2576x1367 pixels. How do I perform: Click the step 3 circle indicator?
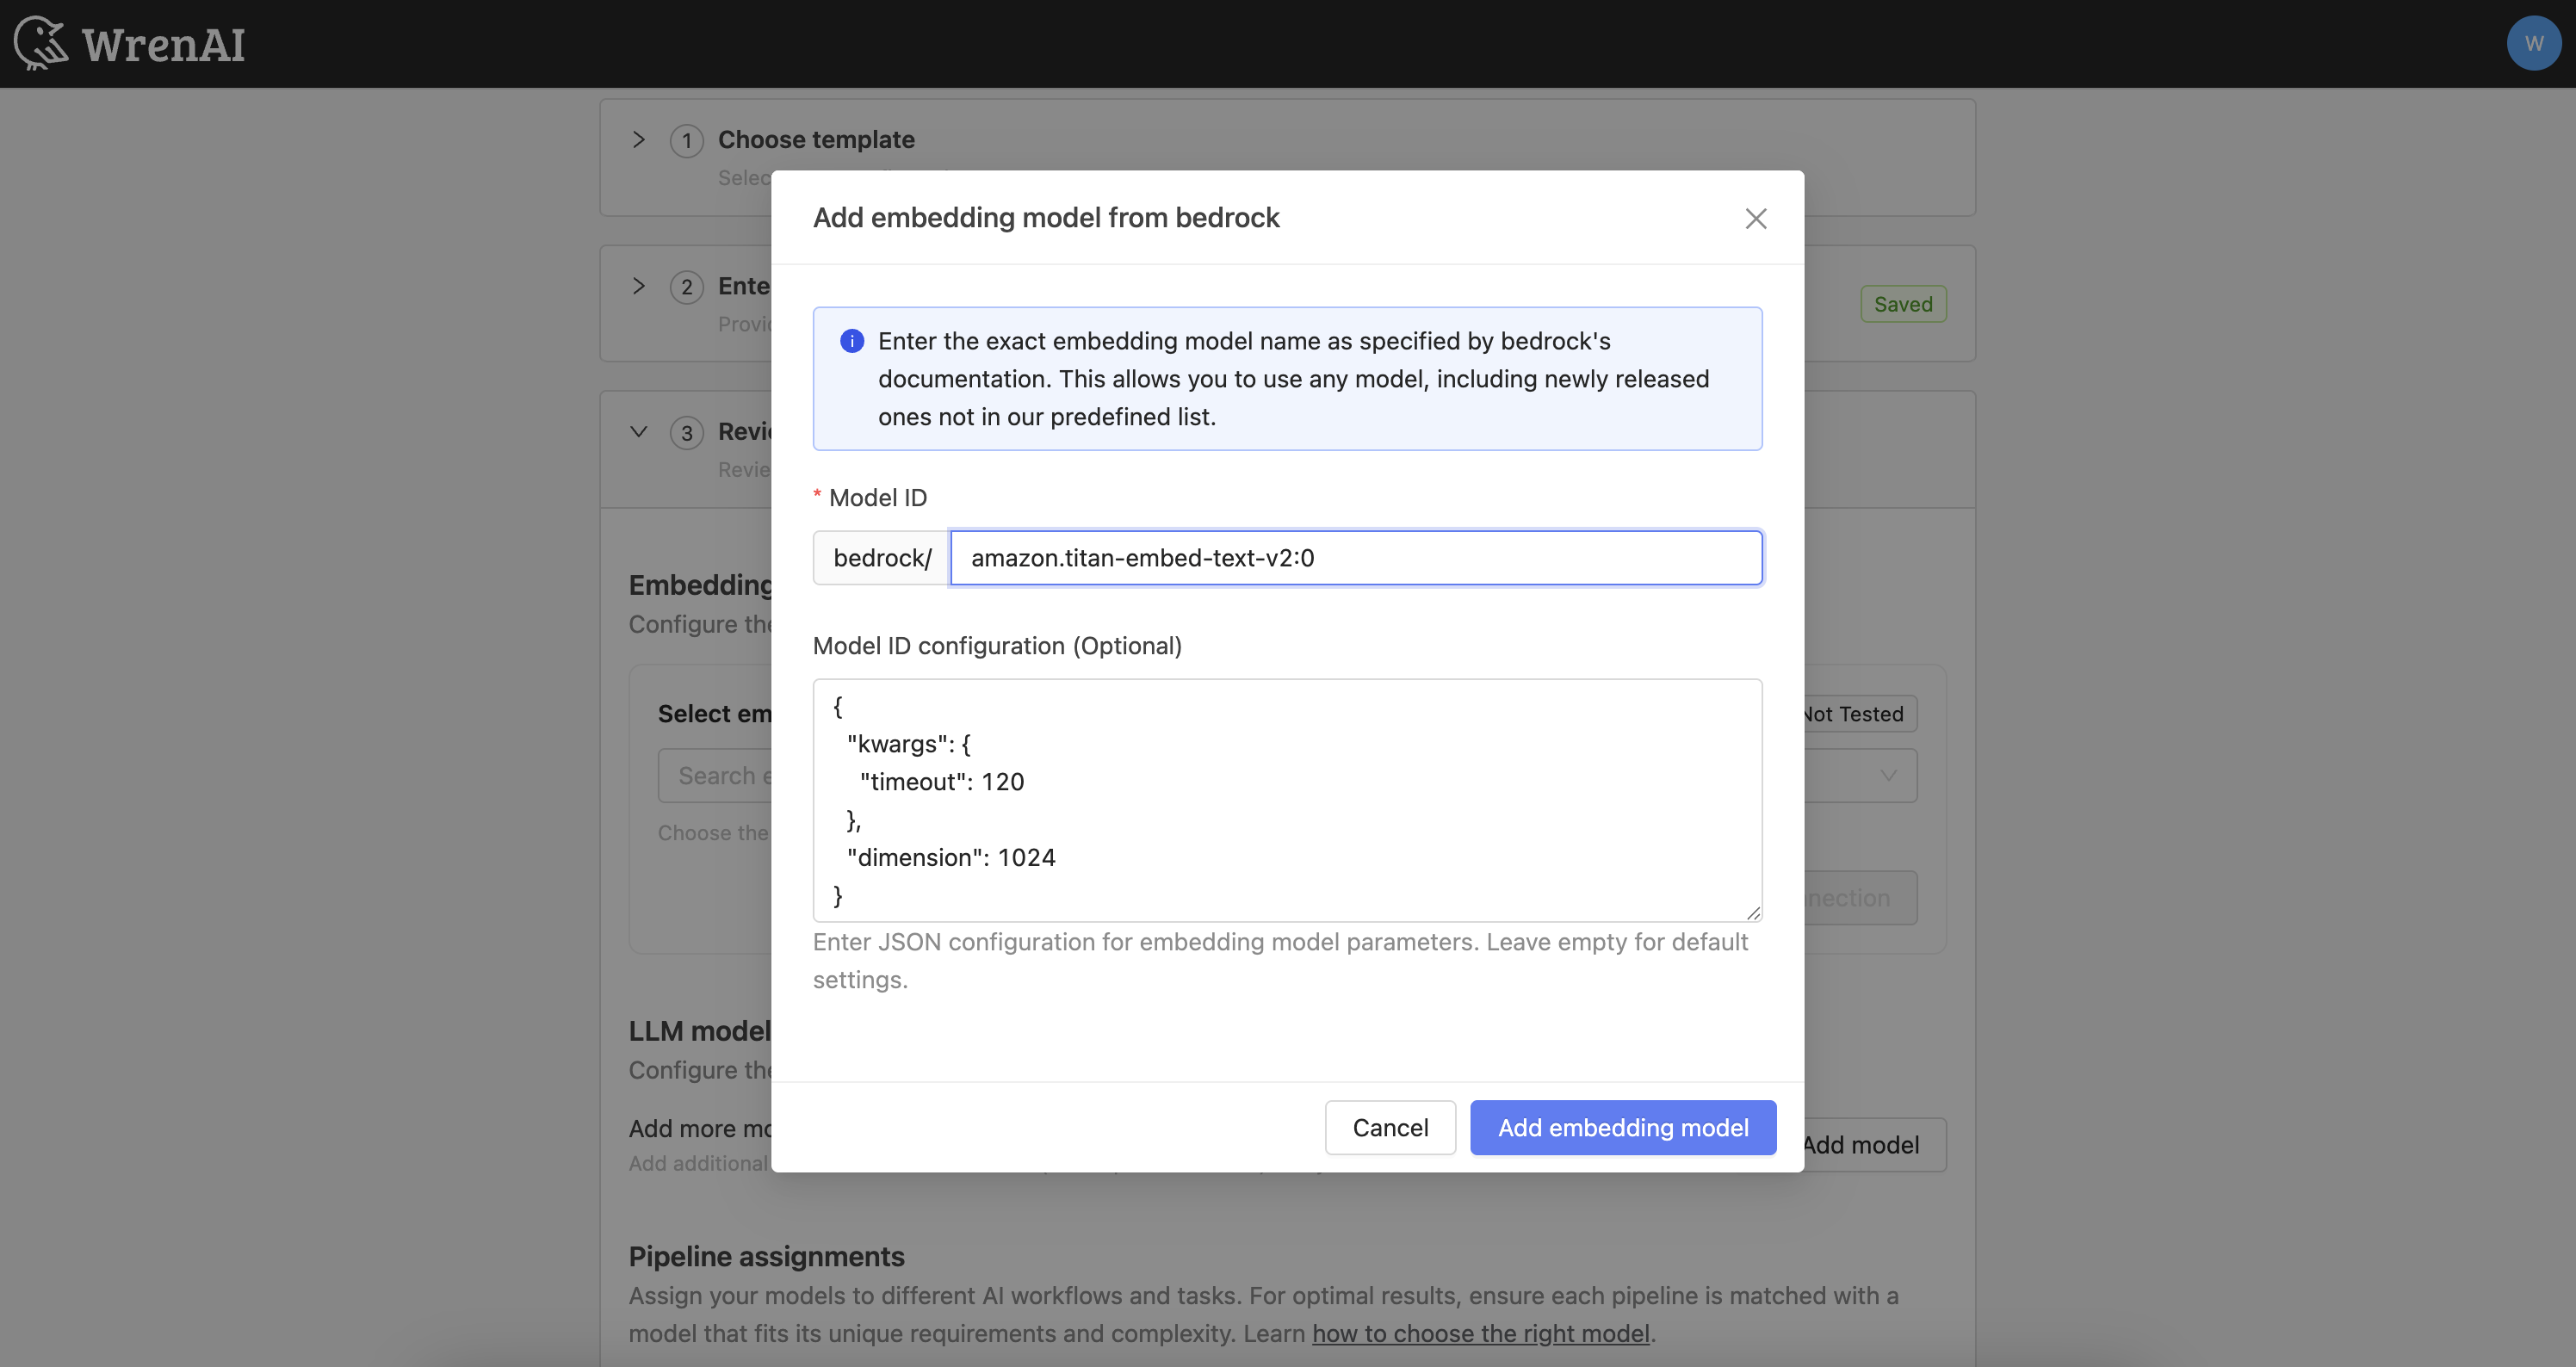[686, 433]
